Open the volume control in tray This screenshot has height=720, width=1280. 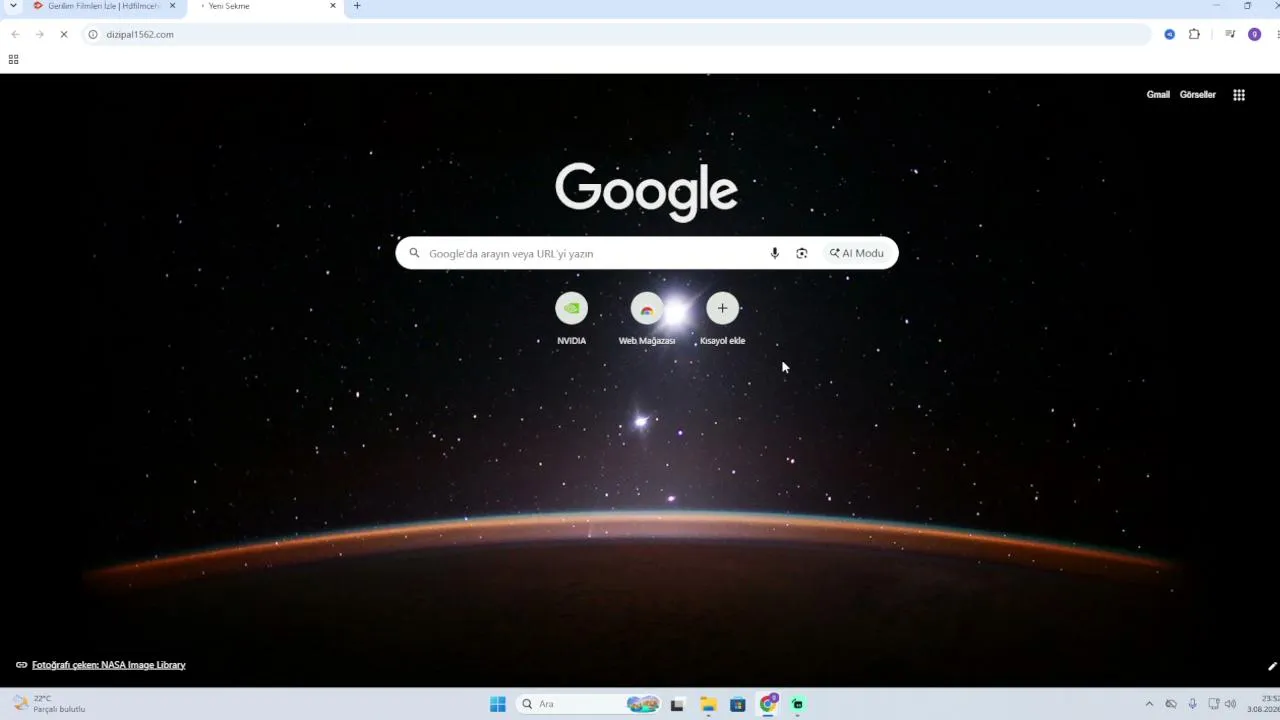click(1230, 704)
